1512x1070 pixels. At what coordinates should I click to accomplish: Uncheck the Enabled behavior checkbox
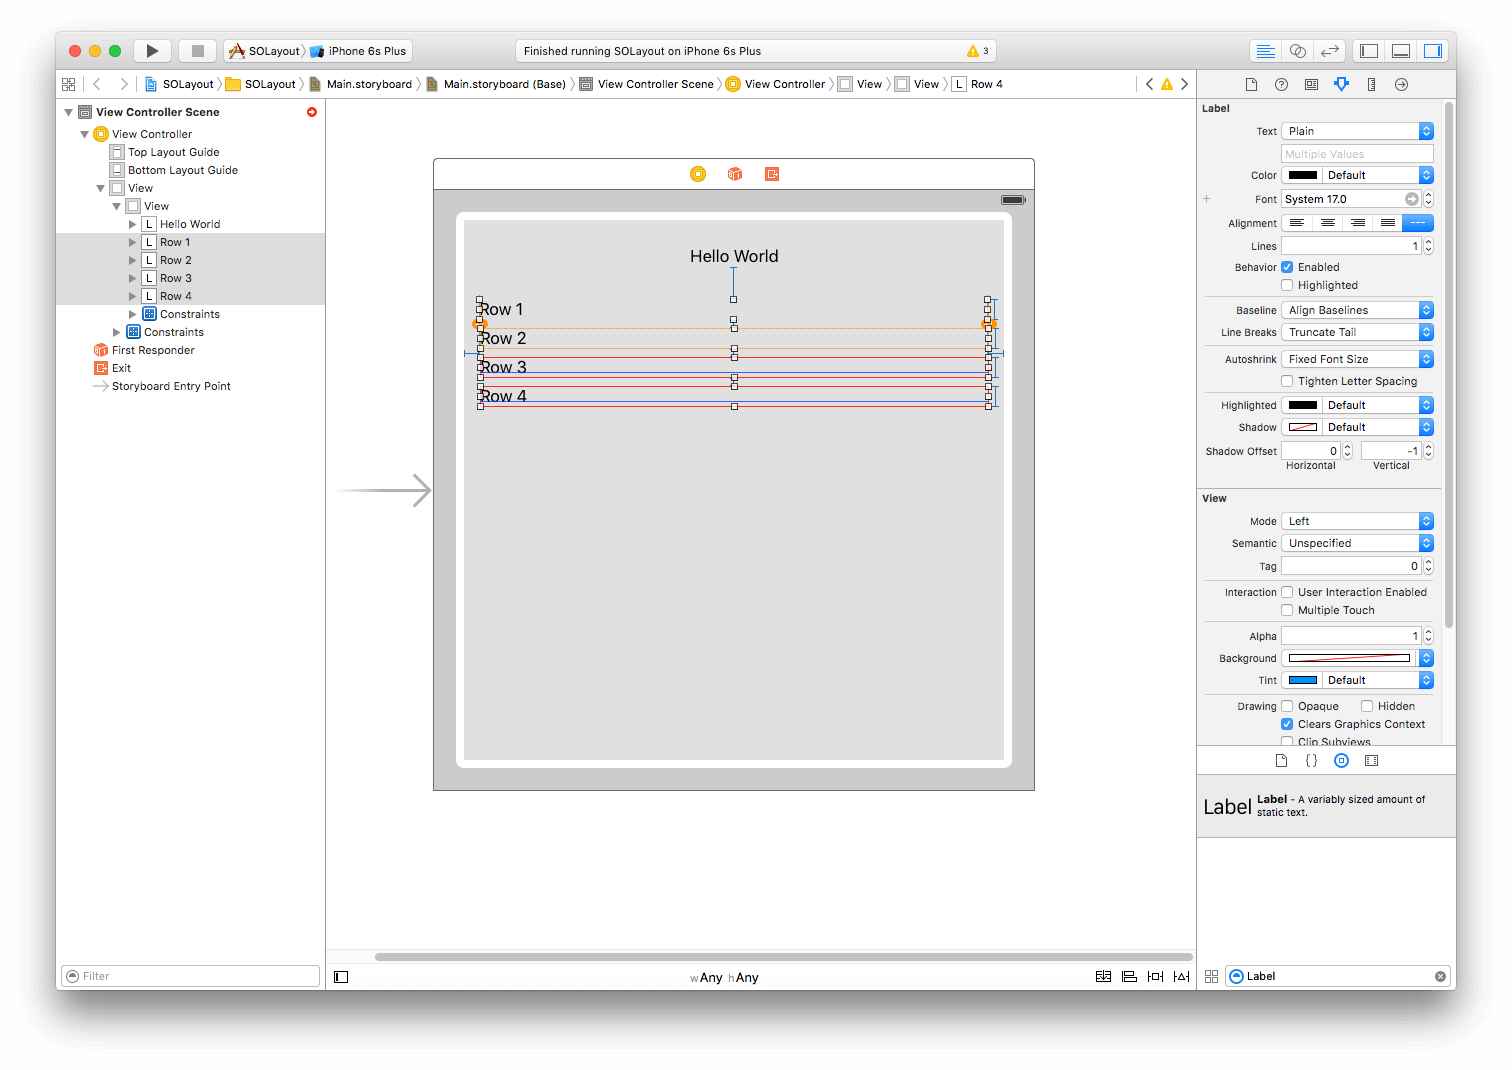1287,267
